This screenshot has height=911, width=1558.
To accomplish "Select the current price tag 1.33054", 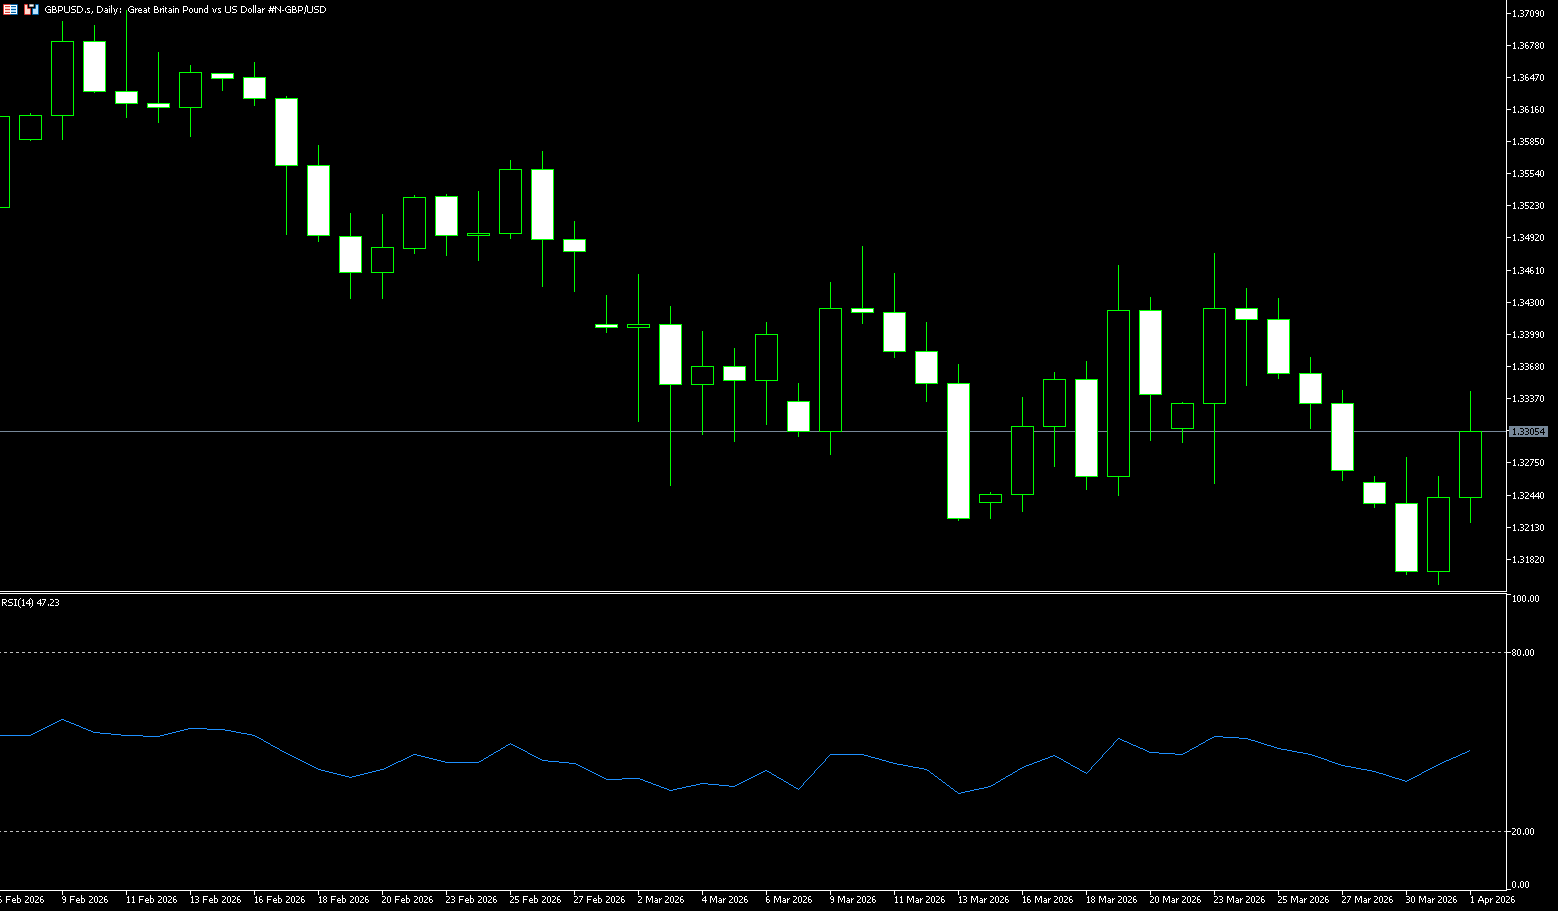I will point(1528,432).
